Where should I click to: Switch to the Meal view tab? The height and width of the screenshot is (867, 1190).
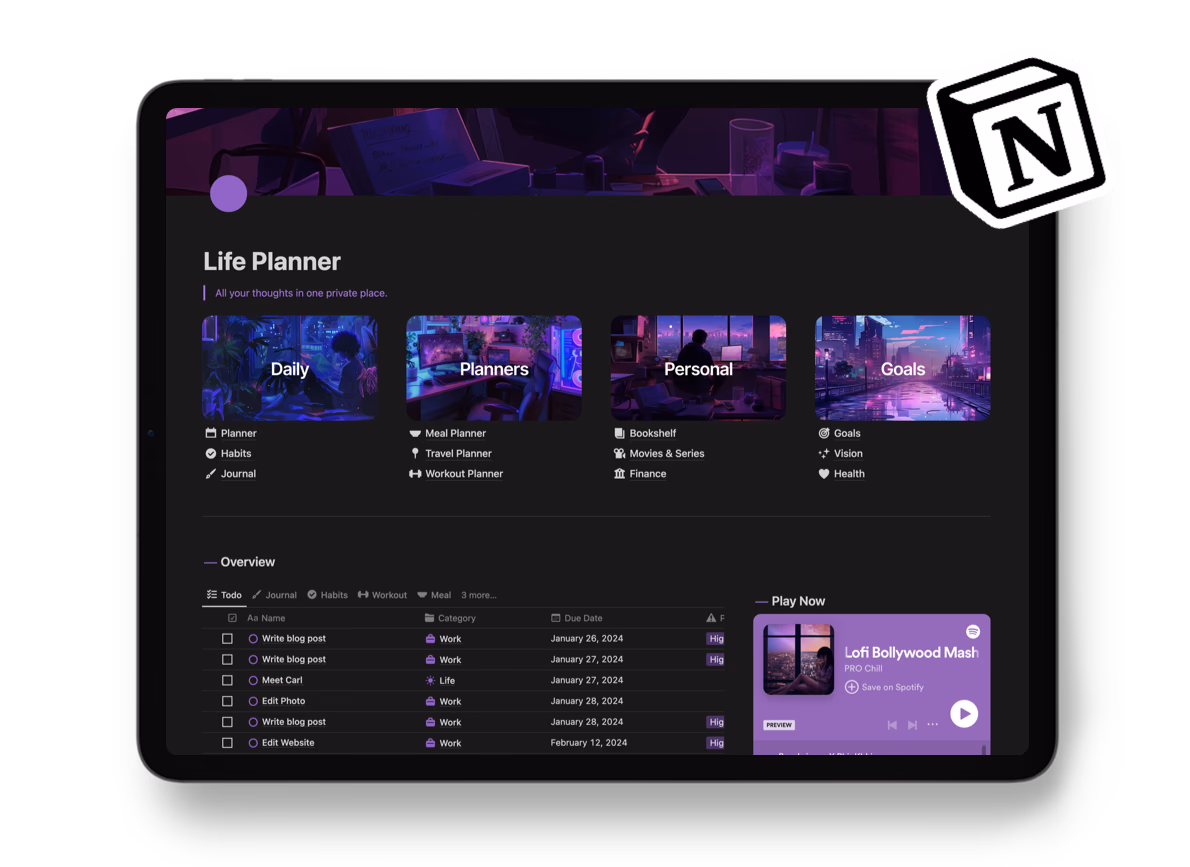[x=434, y=594]
